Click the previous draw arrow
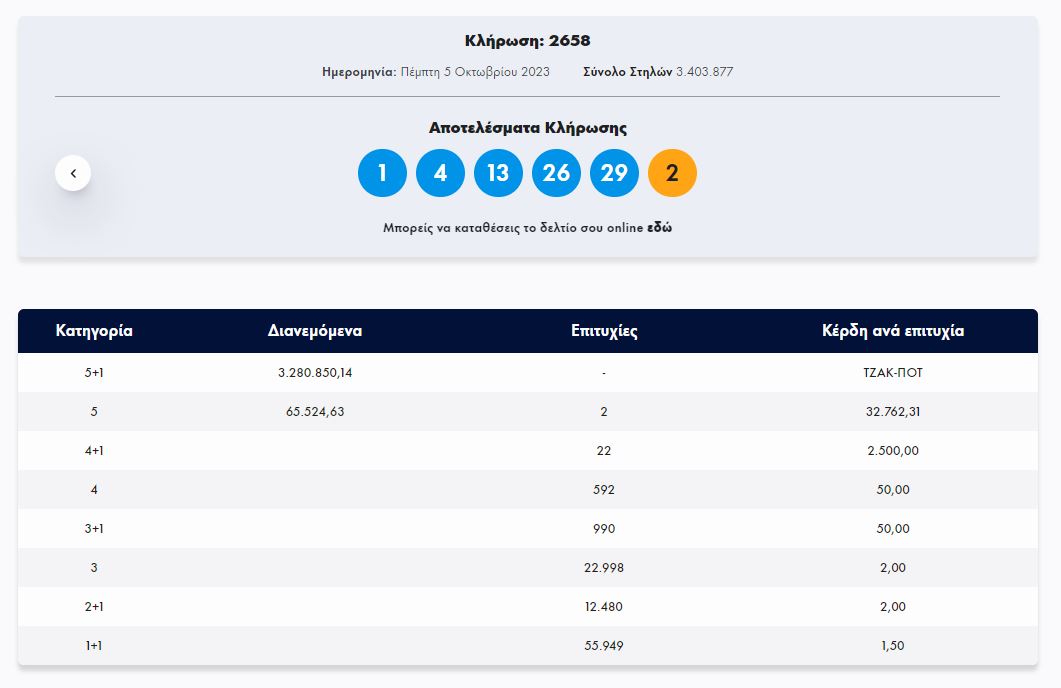Screen dimensions: 1061x688 coord(72,172)
